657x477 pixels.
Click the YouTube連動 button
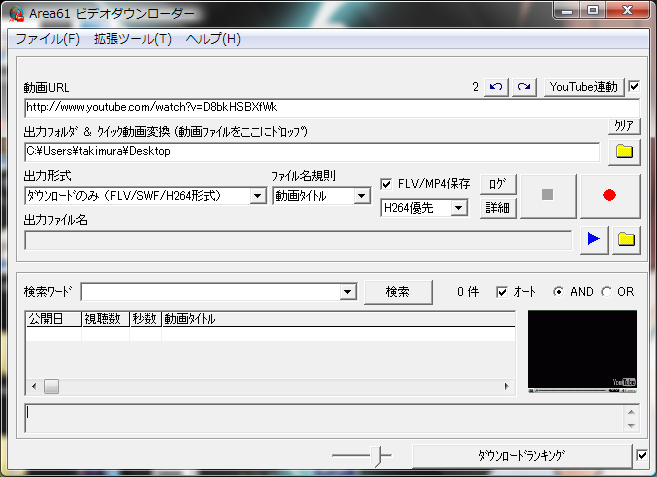point(584,87)
